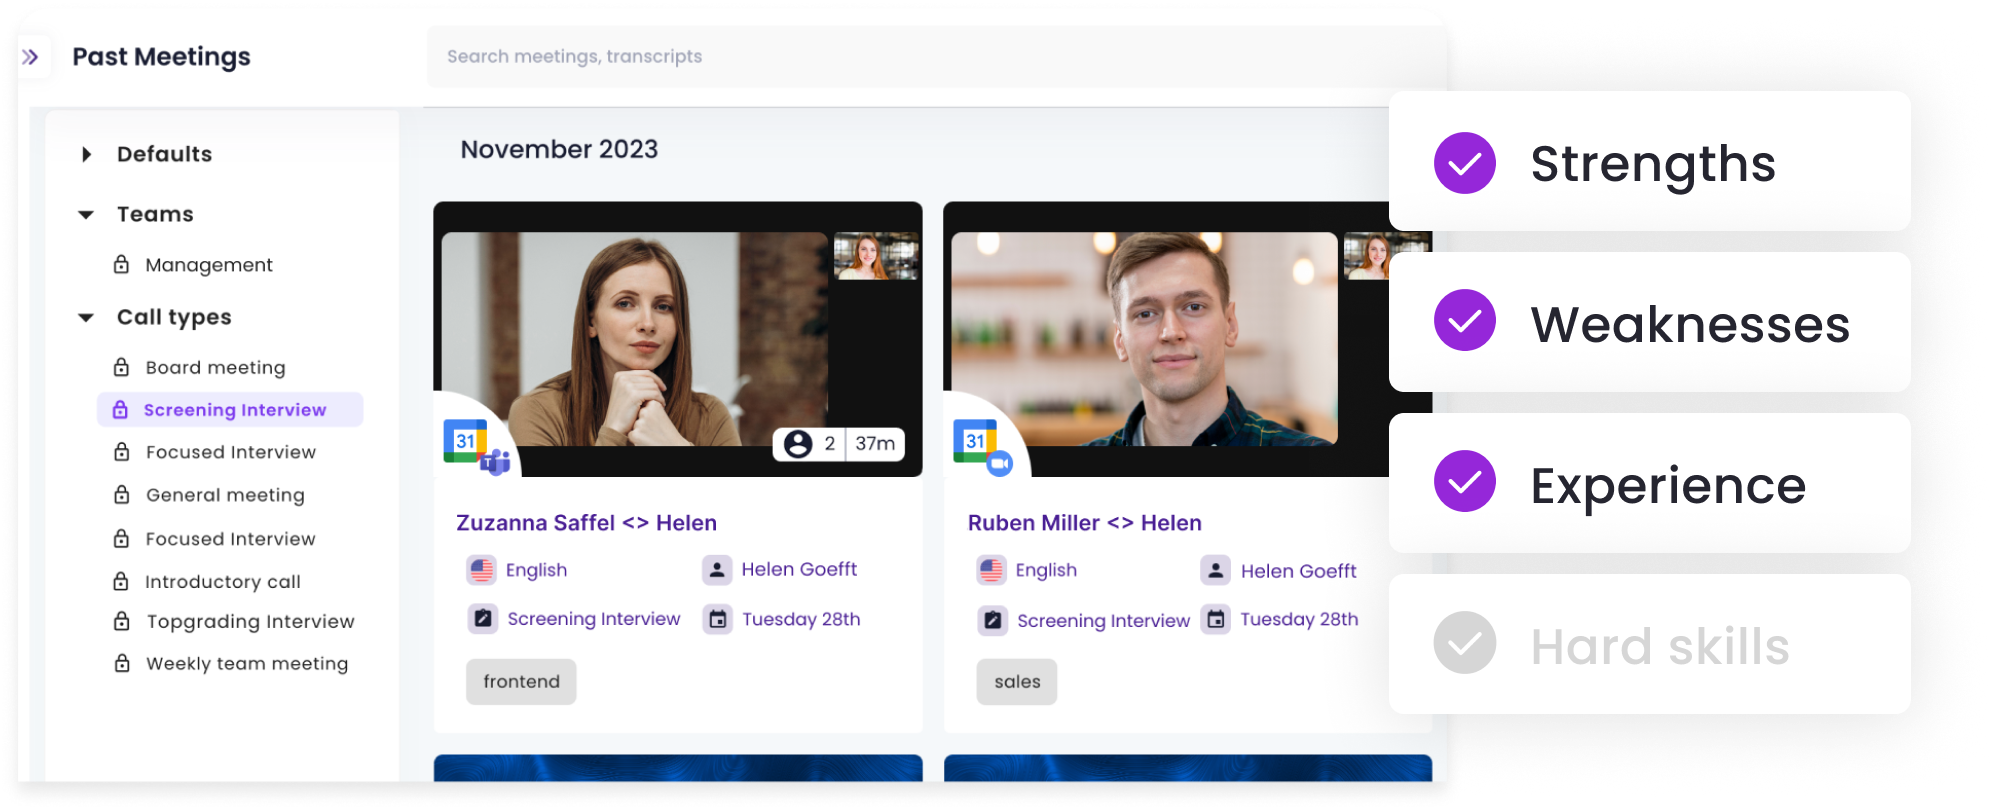This screenshot has height=811, width=1991.
Task: Expand the Defaults section
Action: point(87,154)
